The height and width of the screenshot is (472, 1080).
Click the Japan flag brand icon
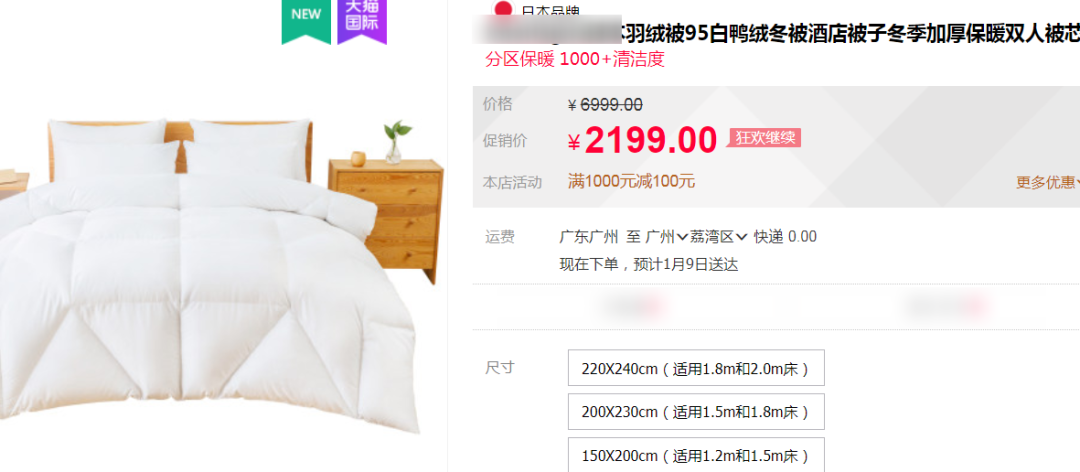503,8
